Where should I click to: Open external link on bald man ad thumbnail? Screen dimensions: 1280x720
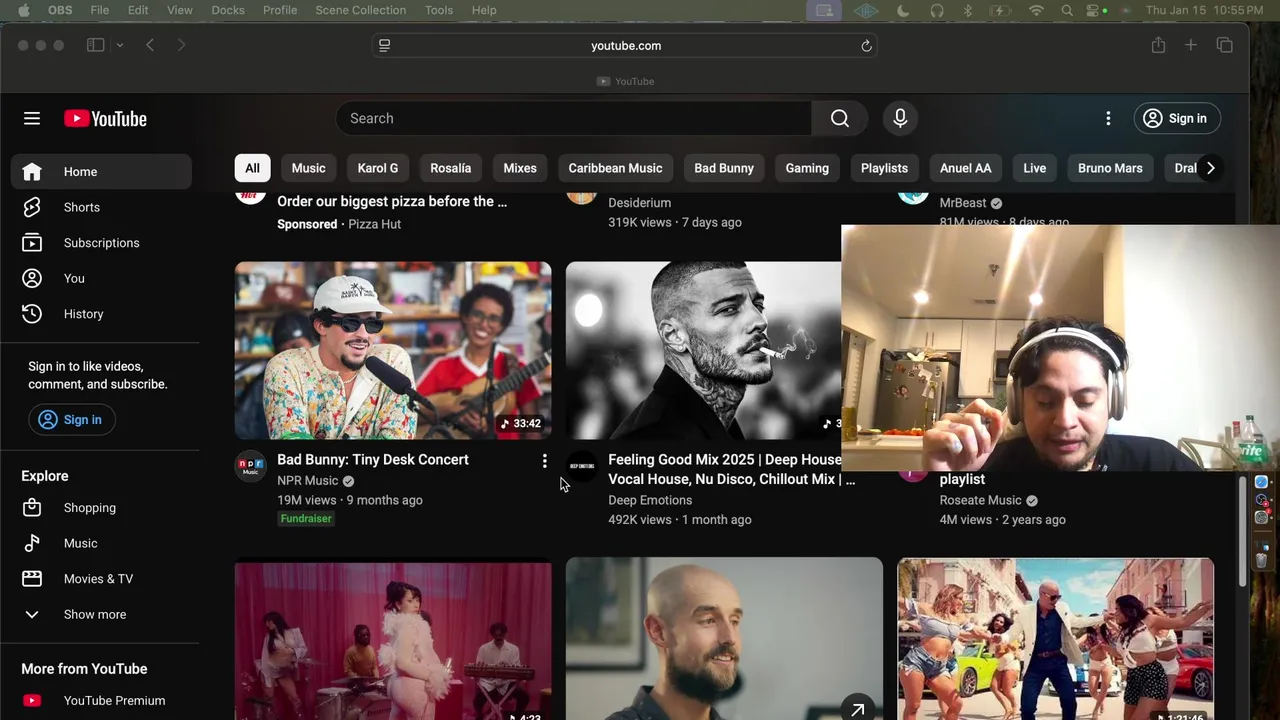(858, 710)
